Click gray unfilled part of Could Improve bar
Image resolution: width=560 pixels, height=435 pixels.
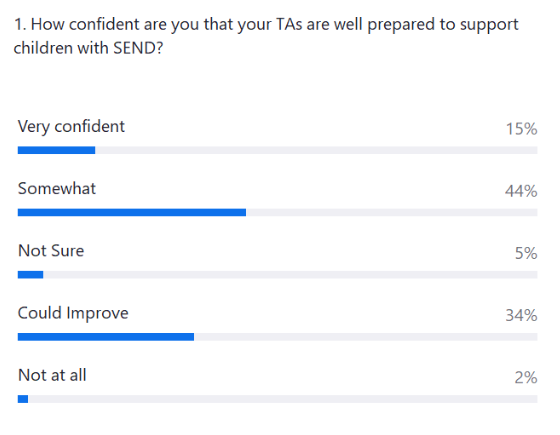[x=366, y=337]
